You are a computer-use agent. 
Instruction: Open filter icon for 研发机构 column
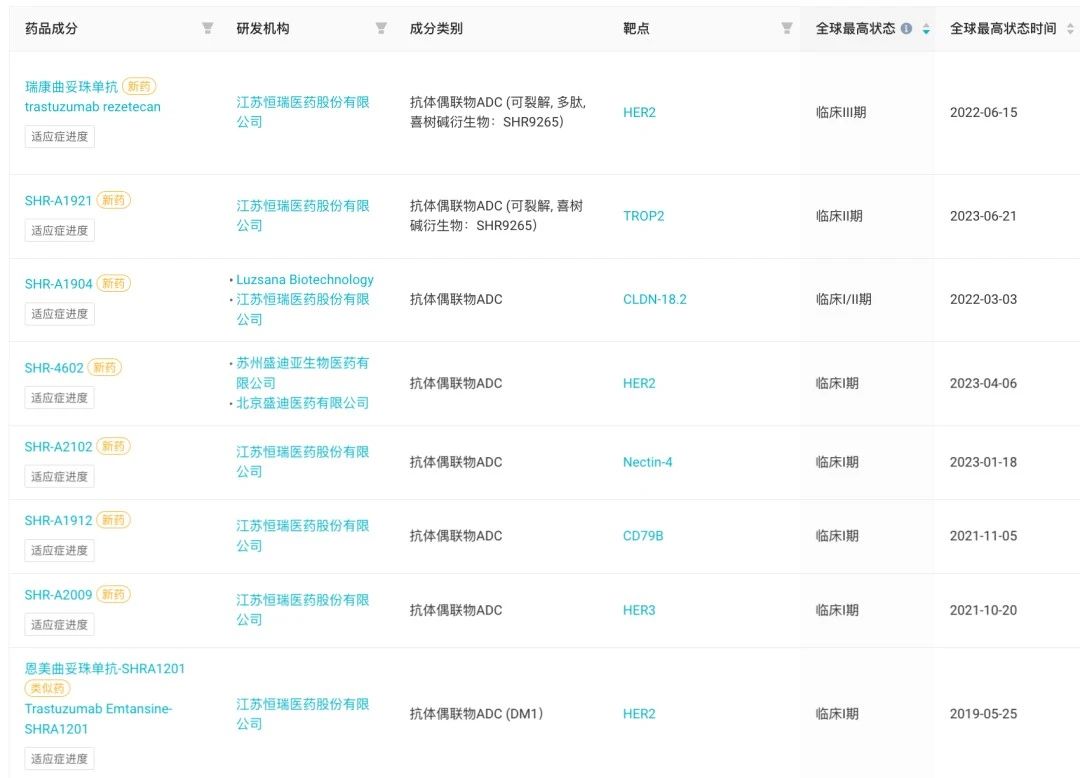(x=381, y=28)
